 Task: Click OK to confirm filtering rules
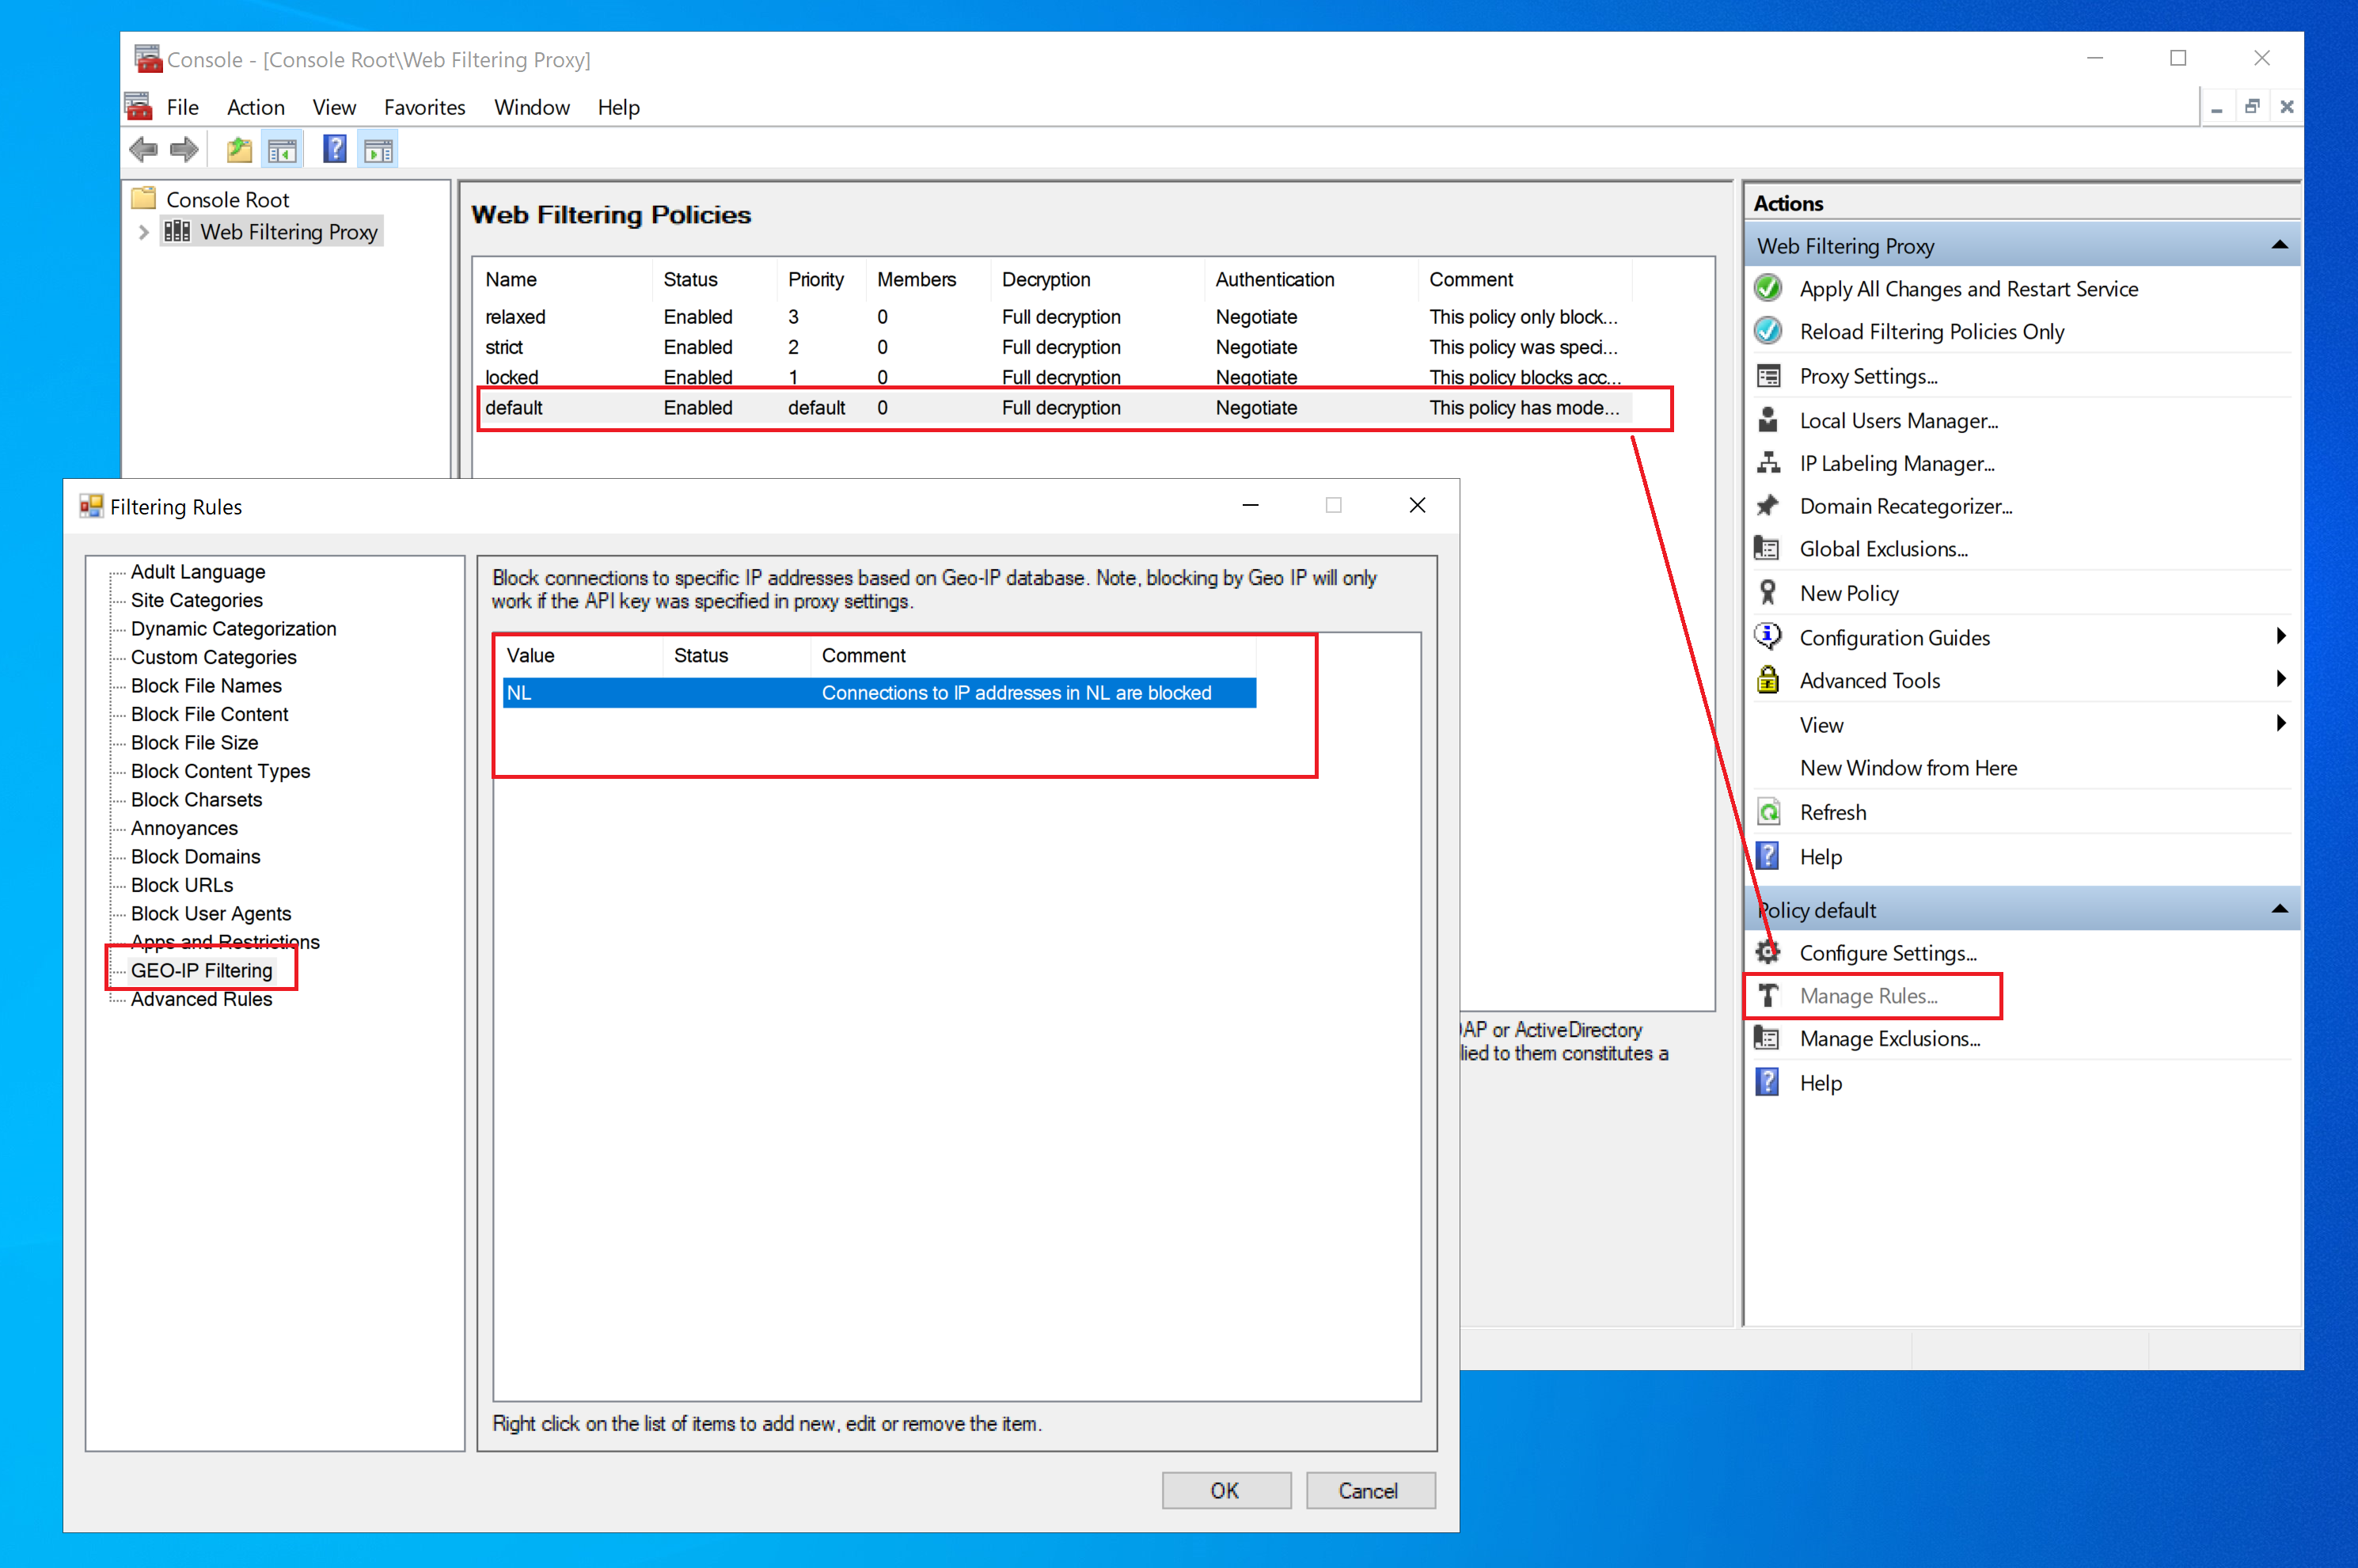tap(1225, 1491)
